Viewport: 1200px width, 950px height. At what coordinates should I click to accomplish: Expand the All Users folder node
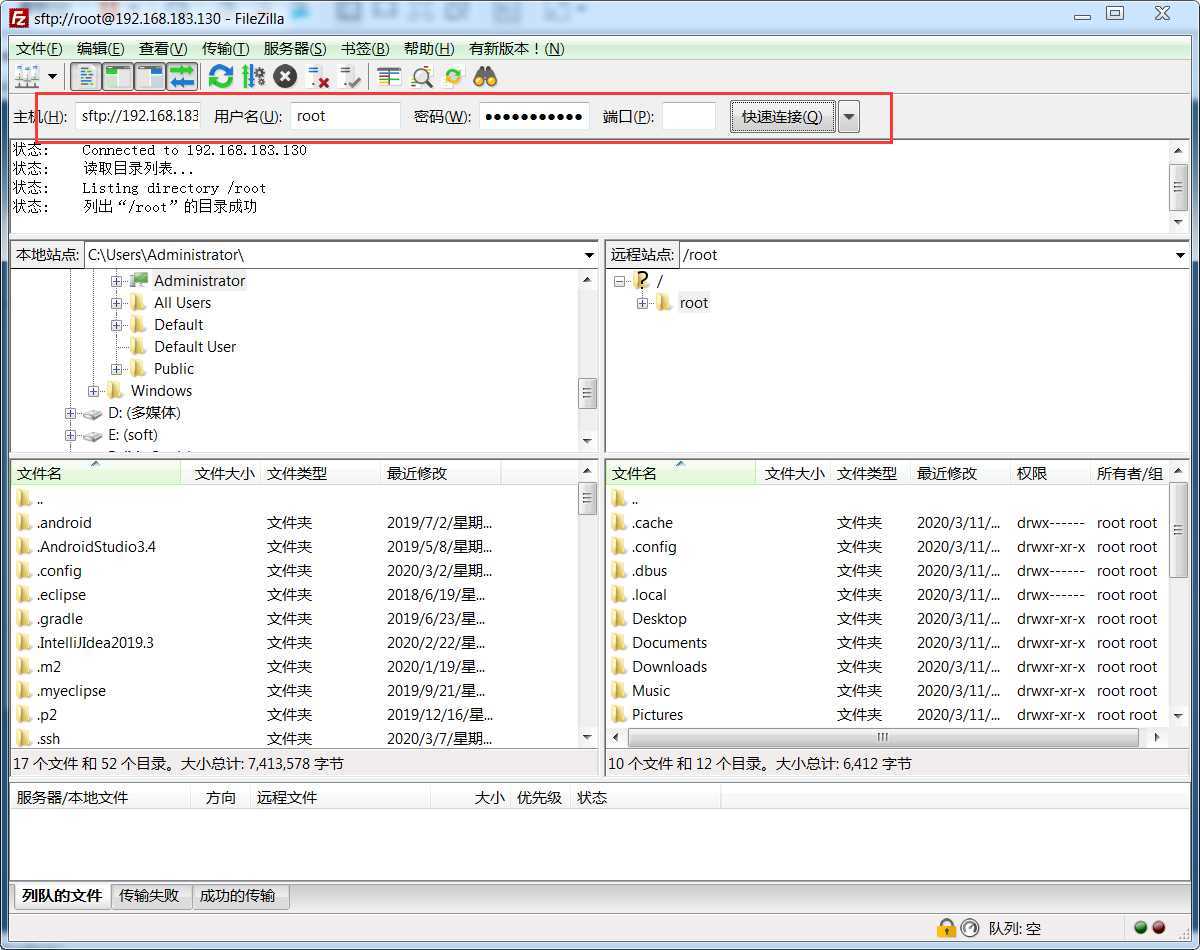(x=117, y=303)
